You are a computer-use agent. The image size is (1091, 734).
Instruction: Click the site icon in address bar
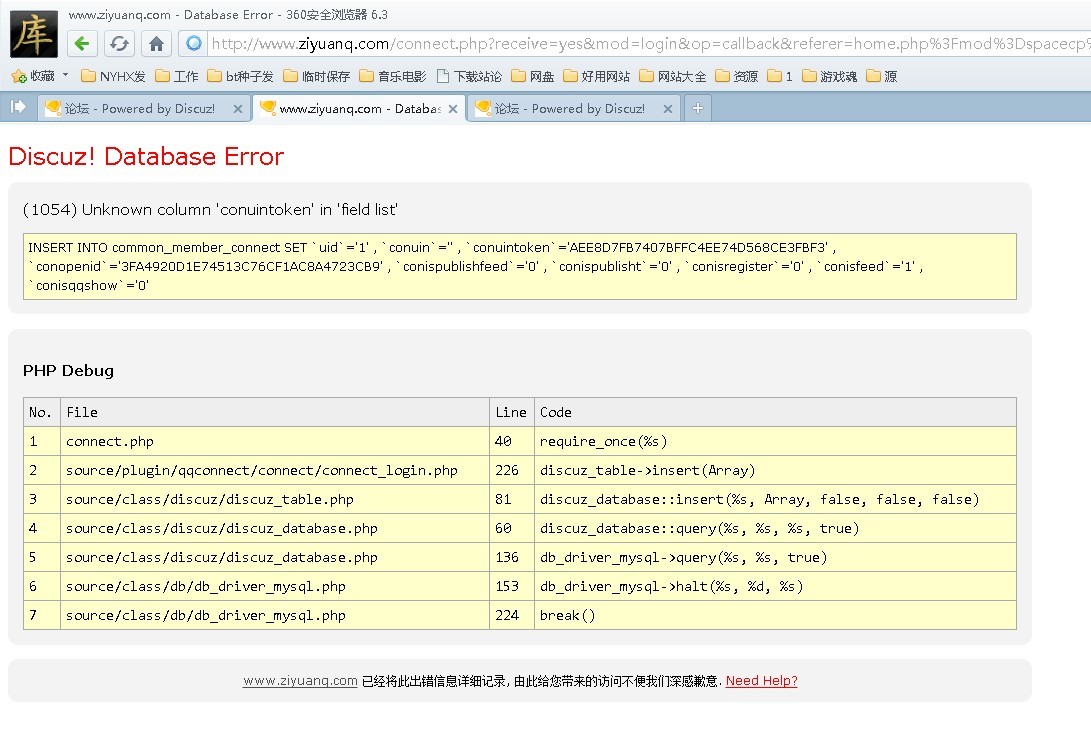[x=194, y=43]
